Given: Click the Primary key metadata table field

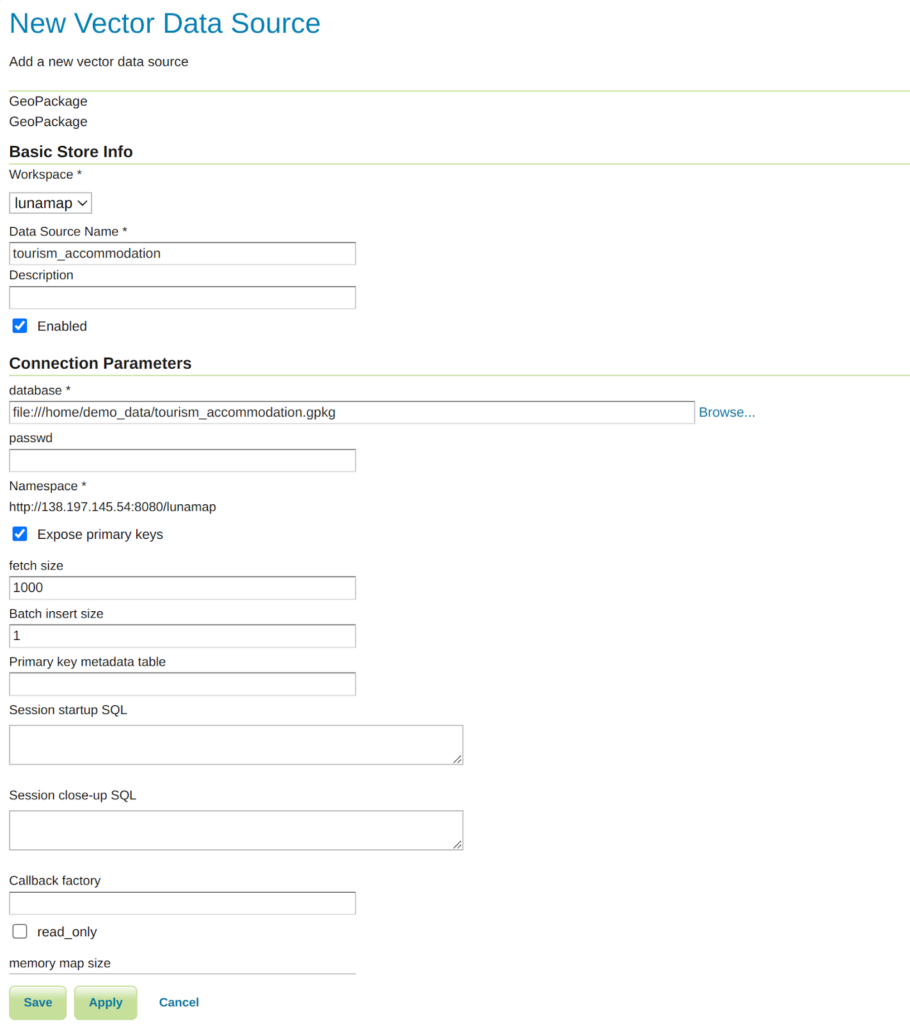Looking at the screenshot, I should [182, 683].
